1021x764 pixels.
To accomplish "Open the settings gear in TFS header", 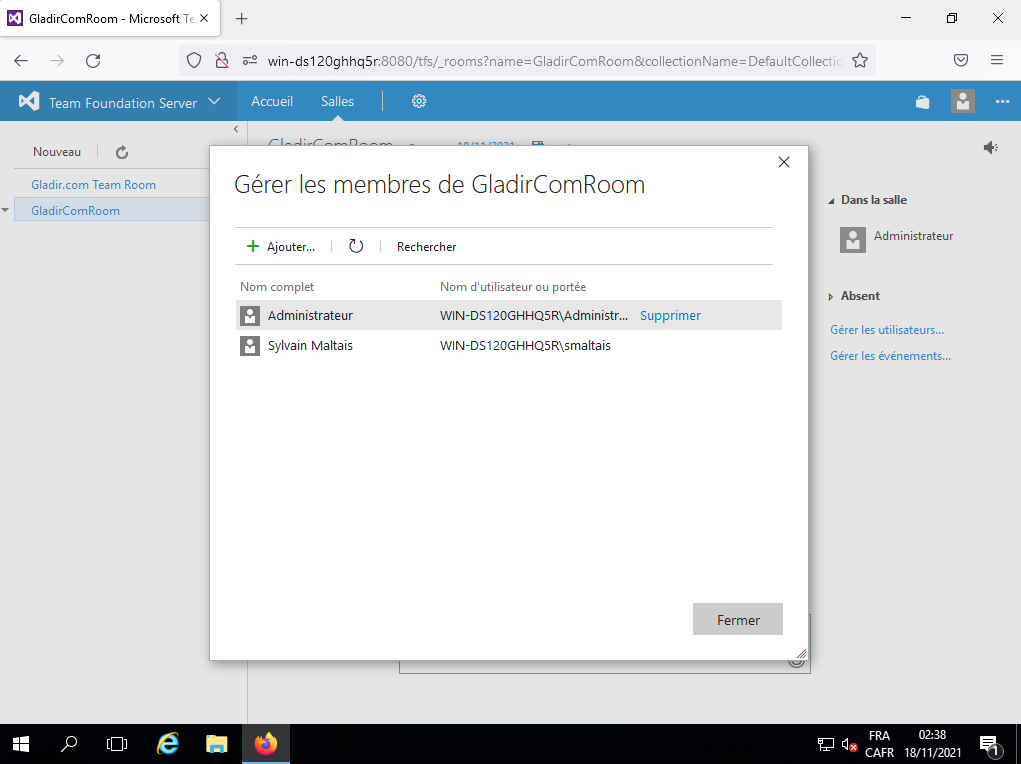I will [419, 101].
